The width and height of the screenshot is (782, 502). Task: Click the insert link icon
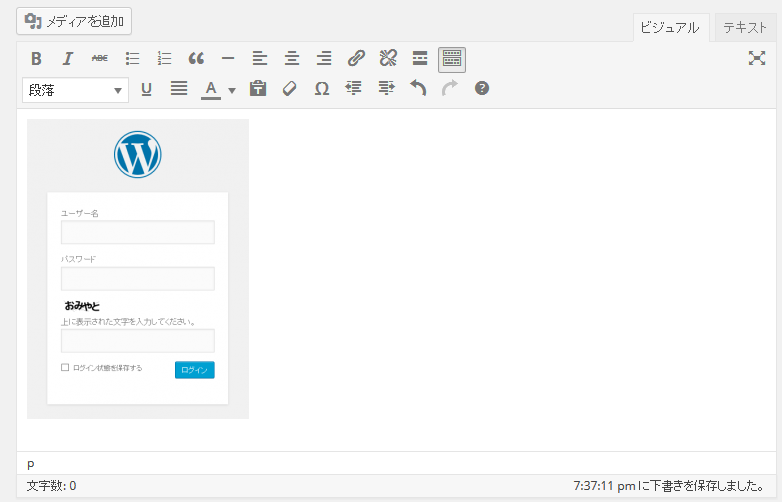click(356, 58)
